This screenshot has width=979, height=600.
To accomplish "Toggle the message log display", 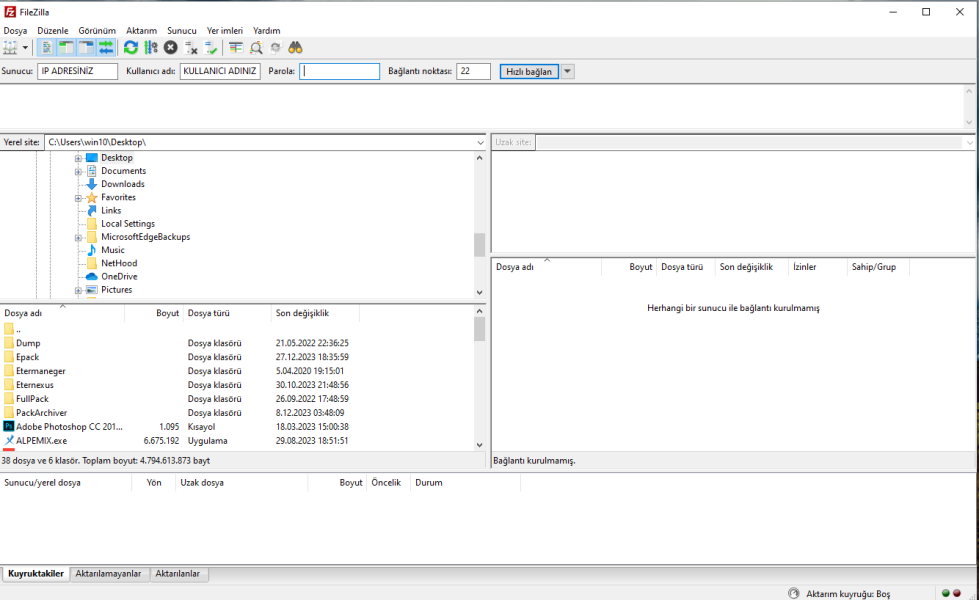I will (47, 48).
